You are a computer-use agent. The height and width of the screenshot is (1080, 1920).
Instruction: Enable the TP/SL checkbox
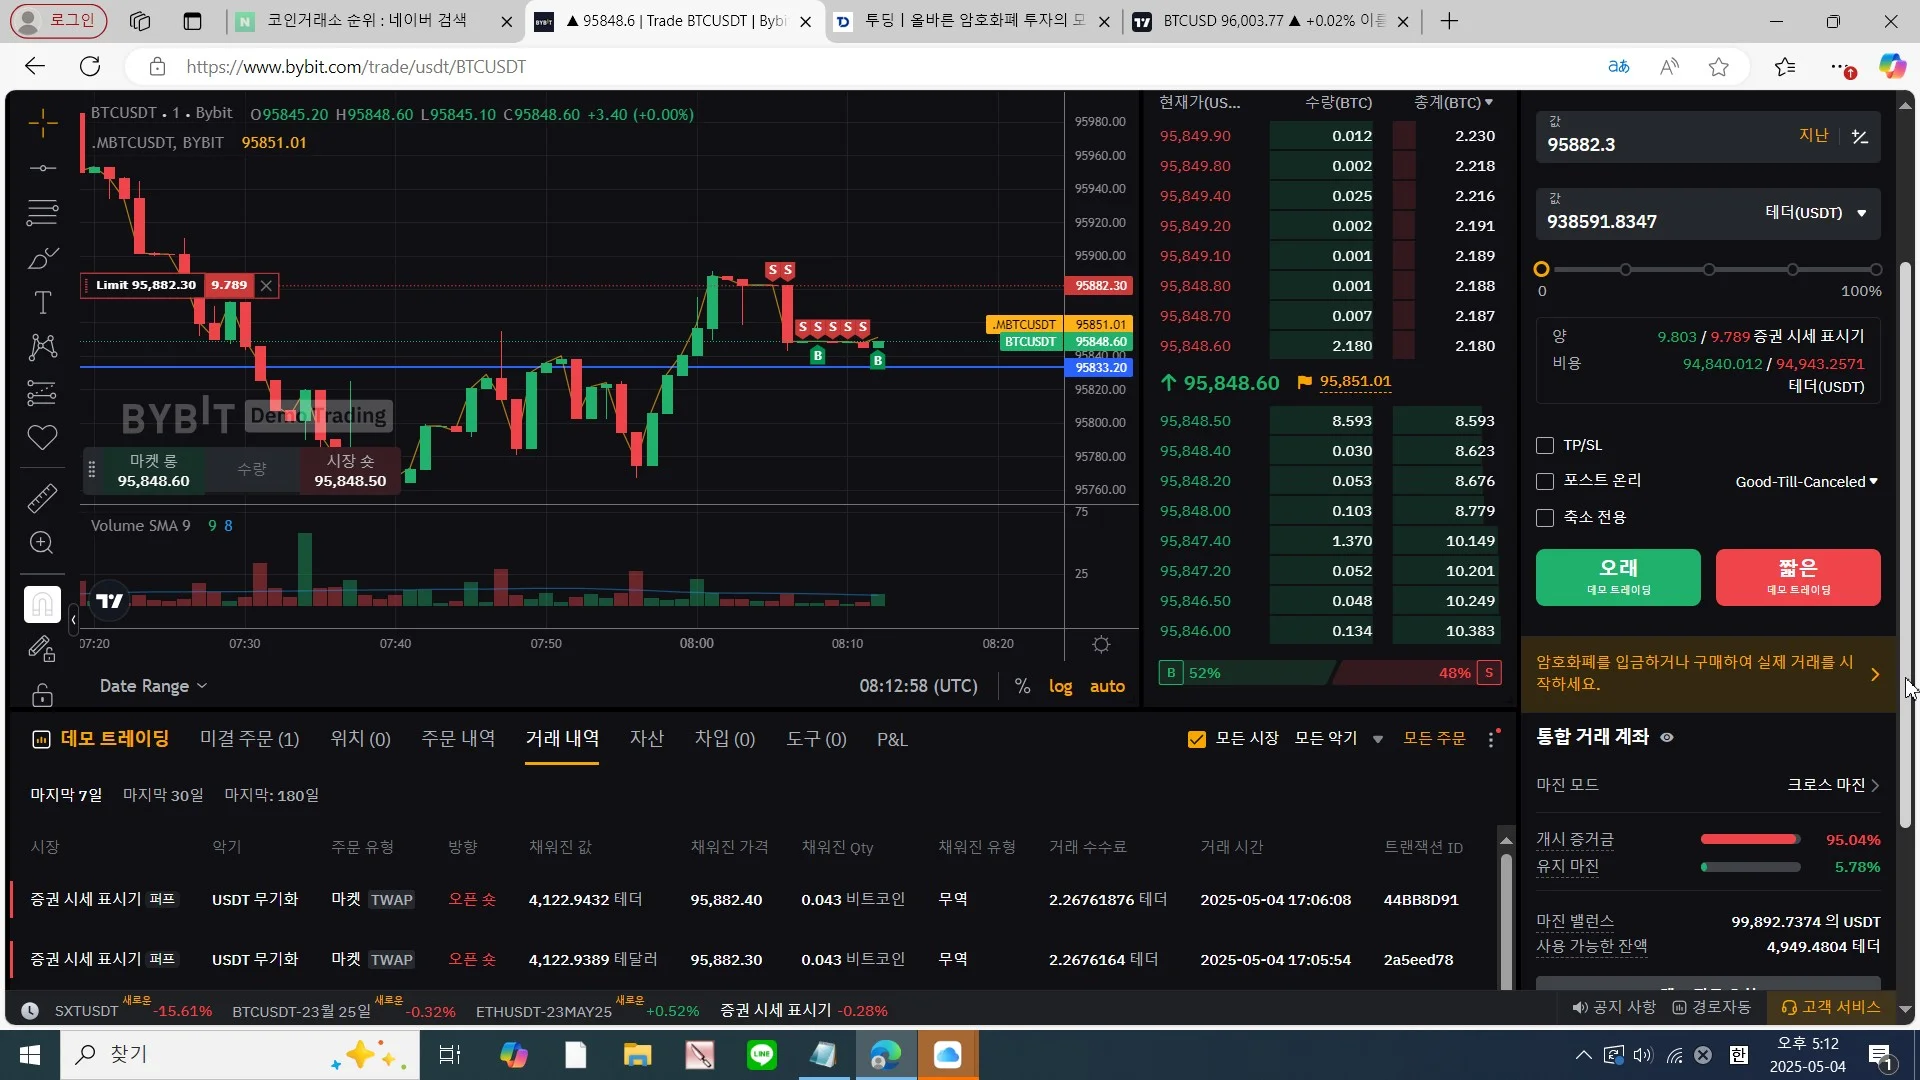[1545, 445]
